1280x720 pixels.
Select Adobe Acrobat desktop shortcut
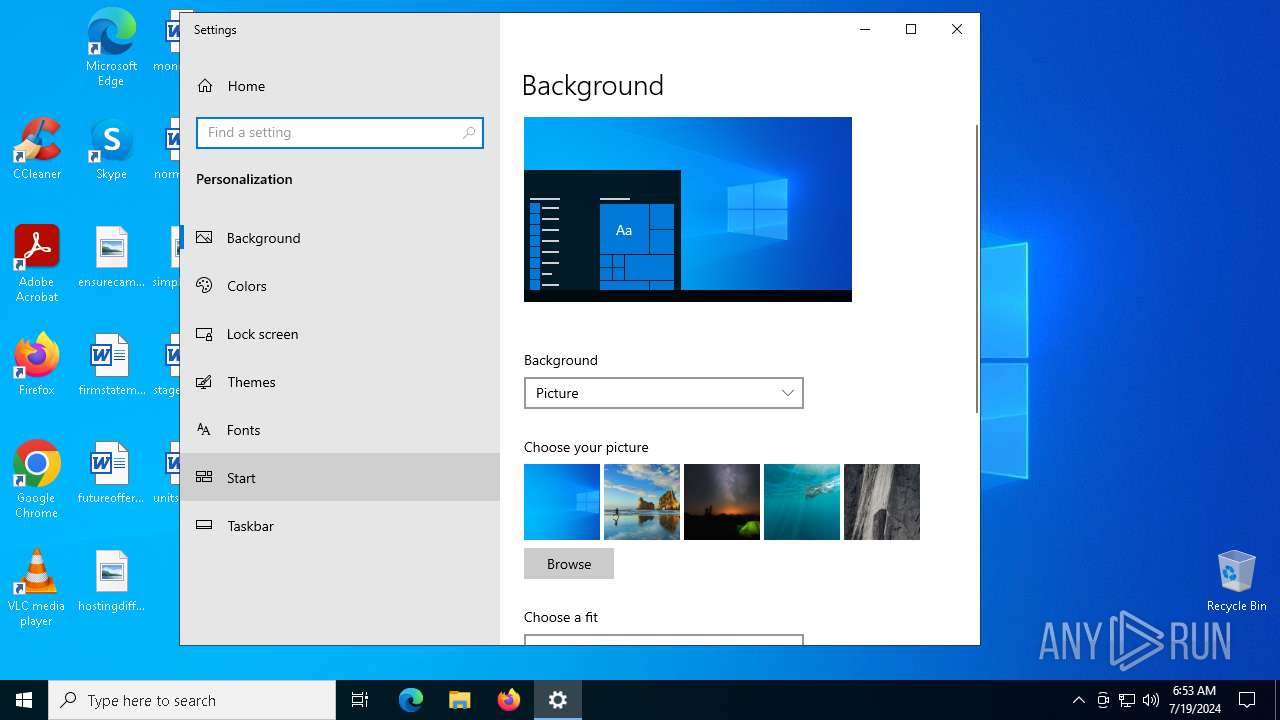37,264
